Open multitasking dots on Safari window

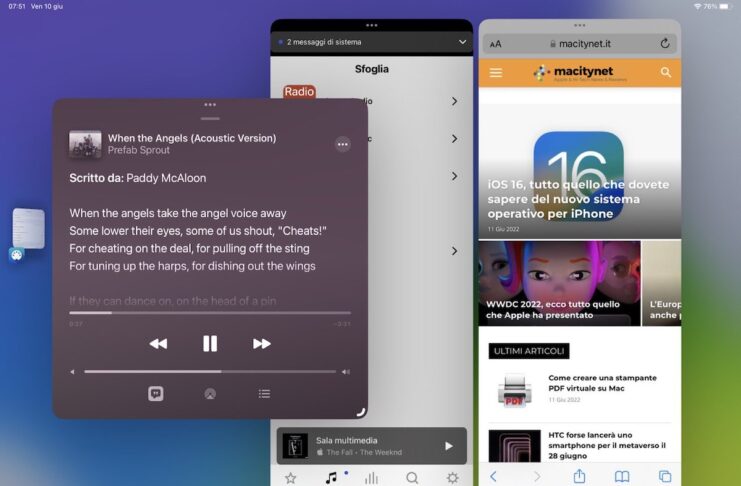pos(580,25)
